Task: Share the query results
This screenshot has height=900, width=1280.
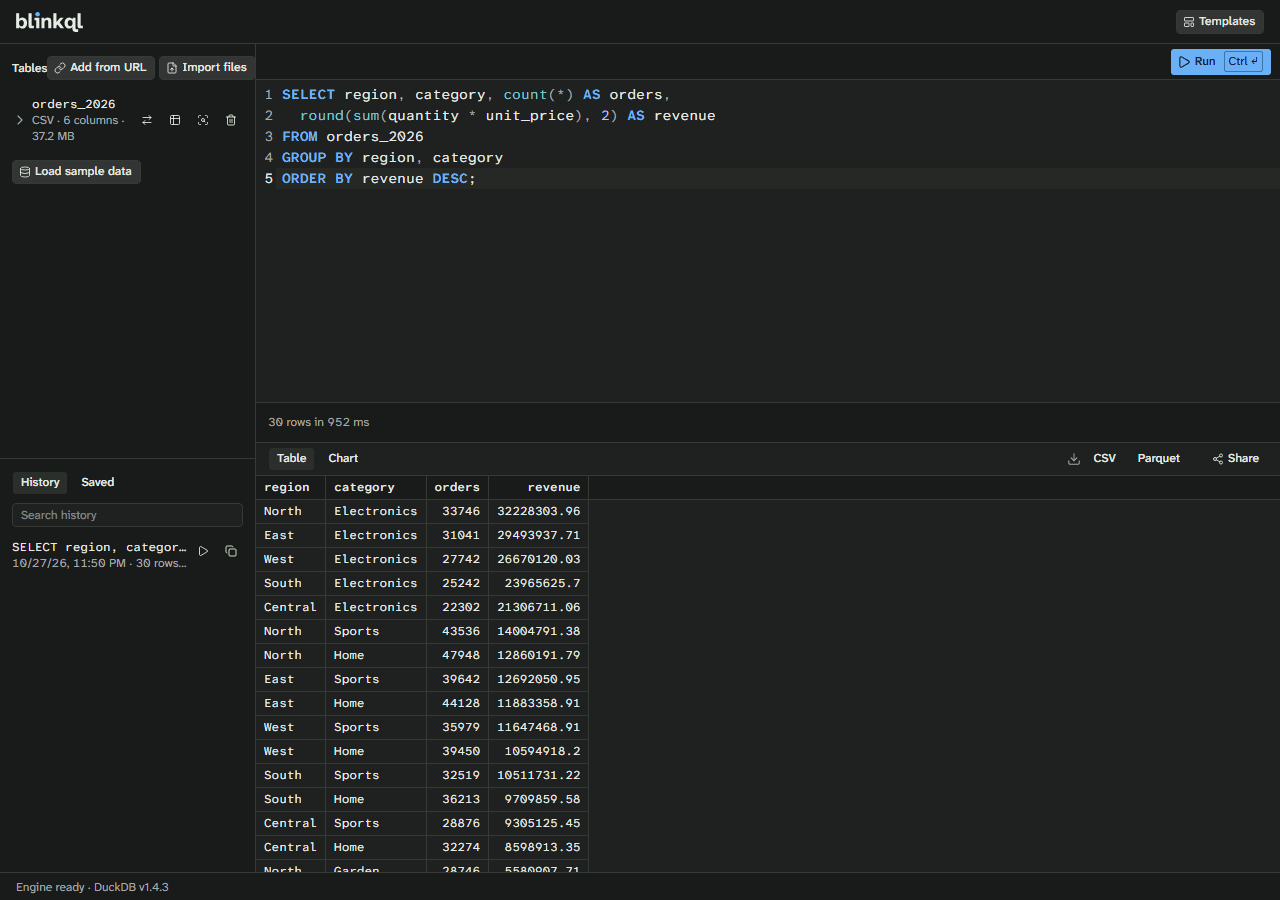Action: [x=1235, y=459]
